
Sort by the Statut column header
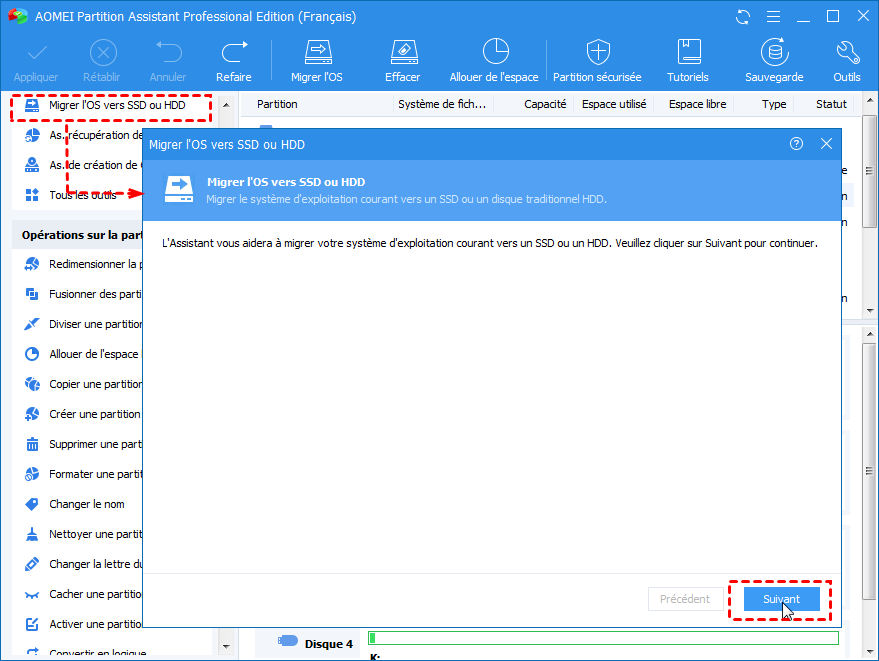831,104
